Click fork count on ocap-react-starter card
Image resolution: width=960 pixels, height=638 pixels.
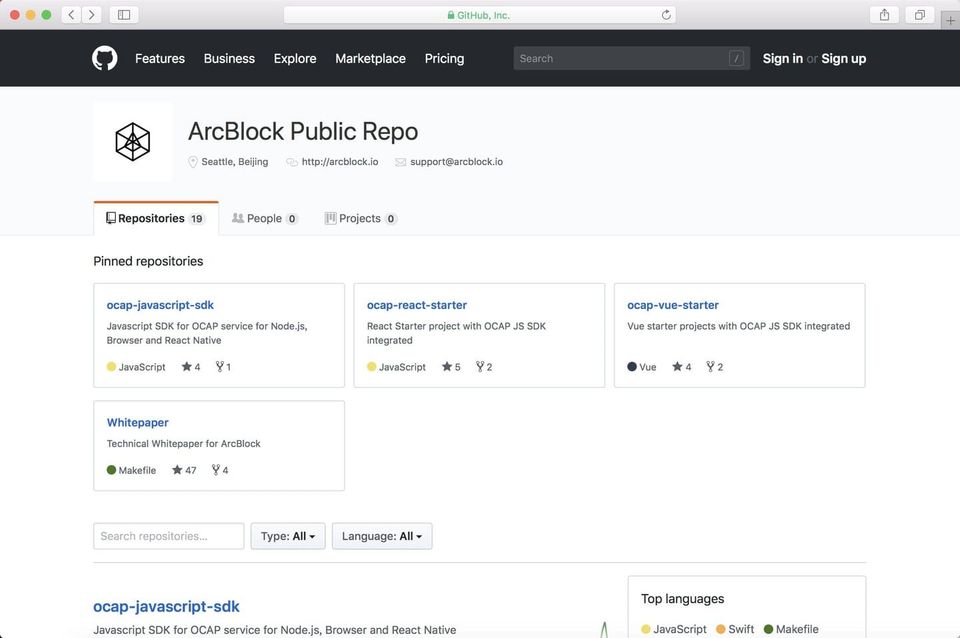click(x=484, y=367)
